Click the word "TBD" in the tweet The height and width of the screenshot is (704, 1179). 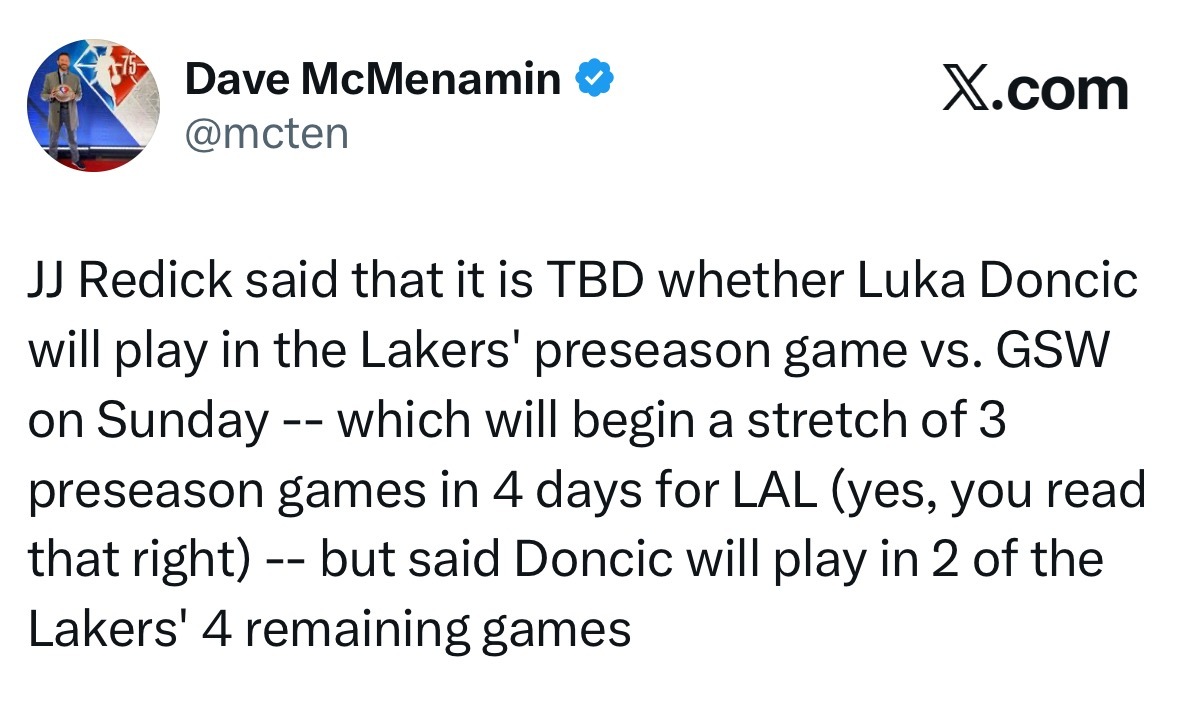[x=595, y=281]
